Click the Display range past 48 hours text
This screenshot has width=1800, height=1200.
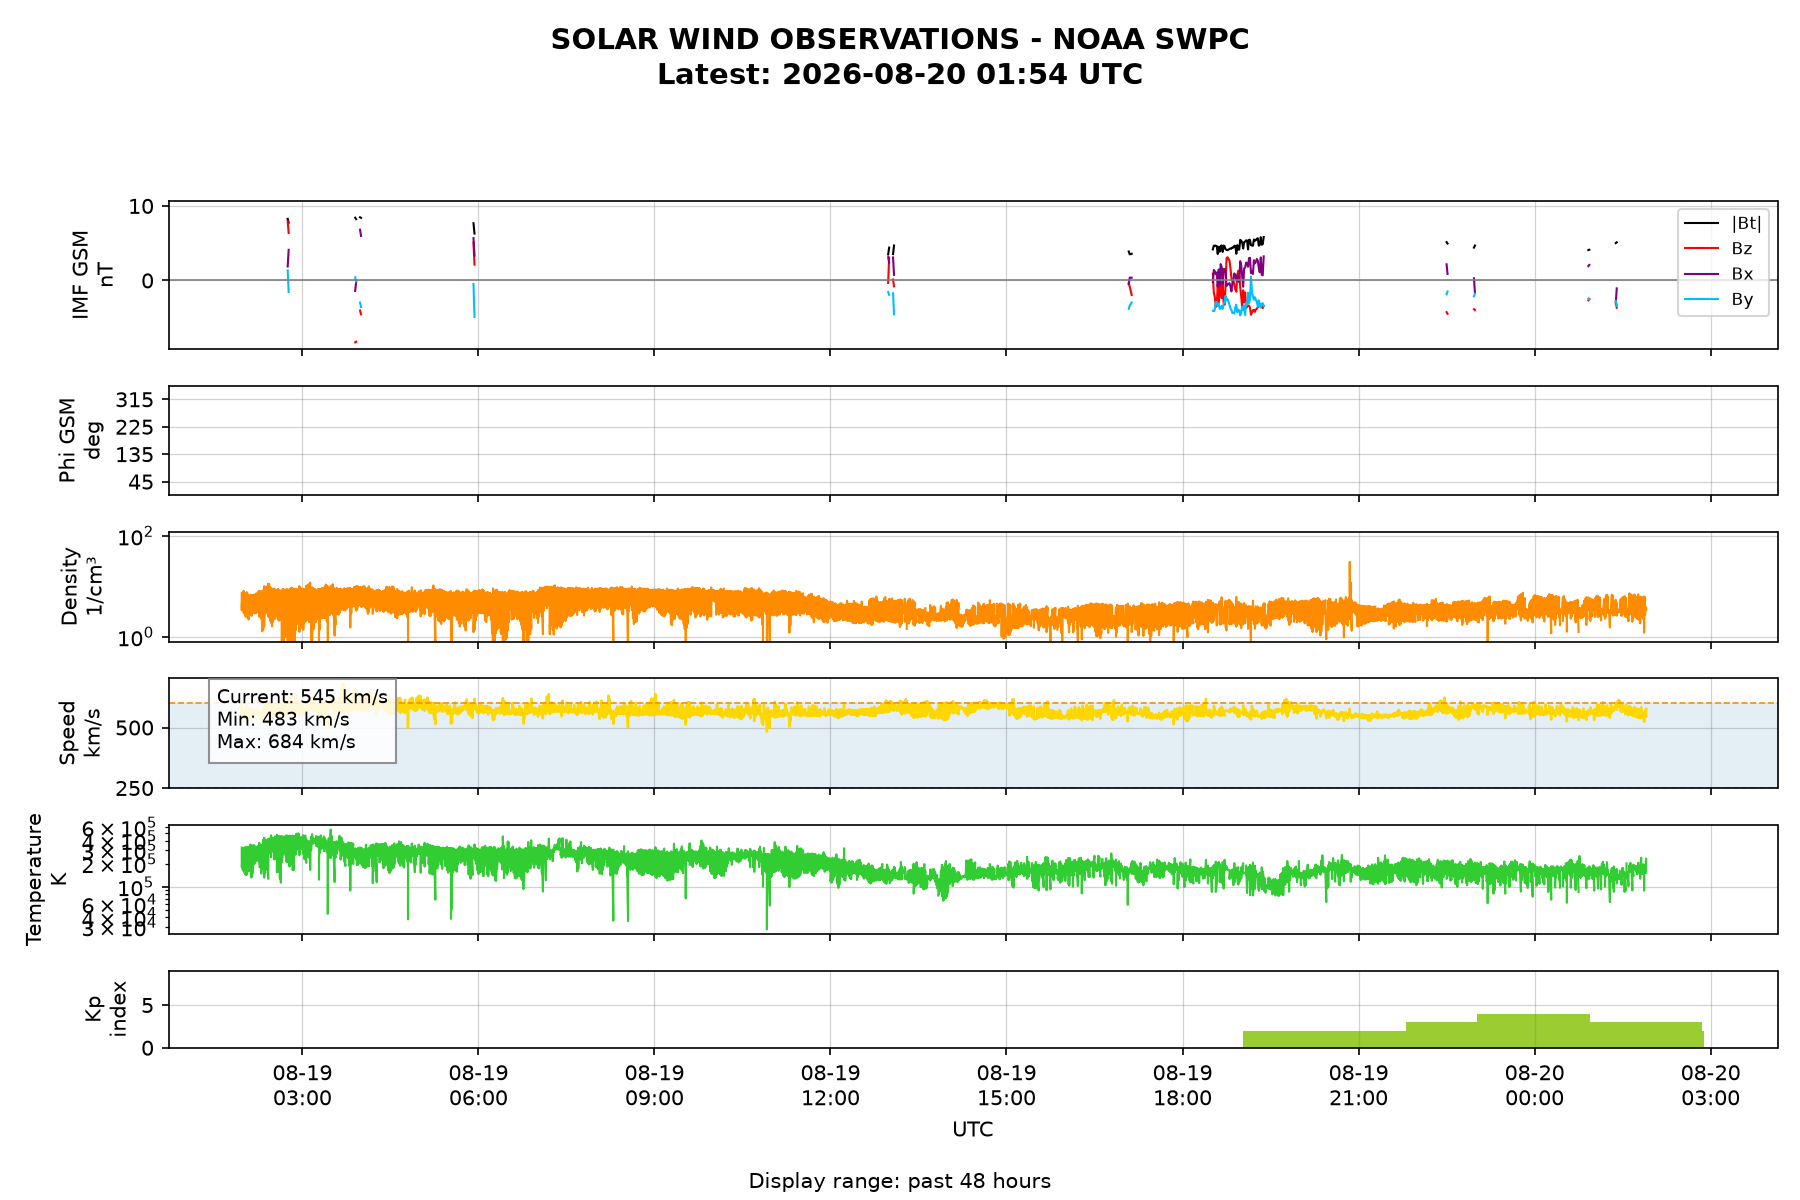coord(900,1181)
